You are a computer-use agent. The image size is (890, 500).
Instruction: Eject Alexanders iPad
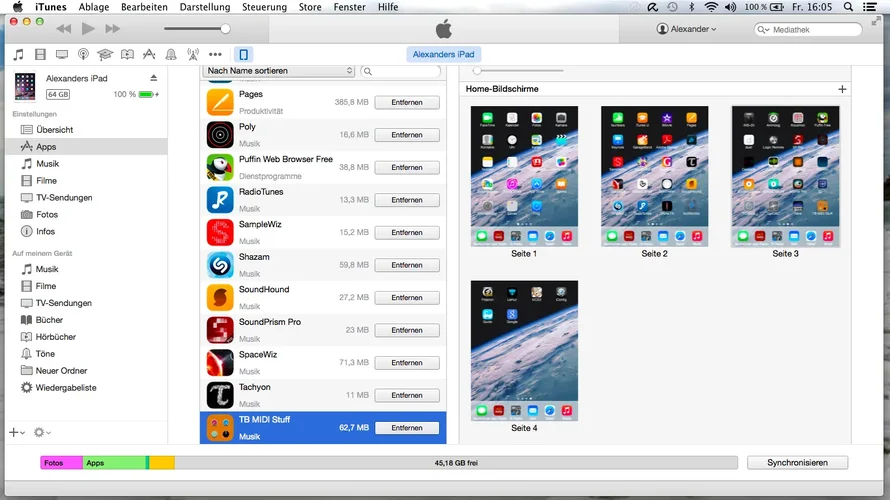point(153,78)
